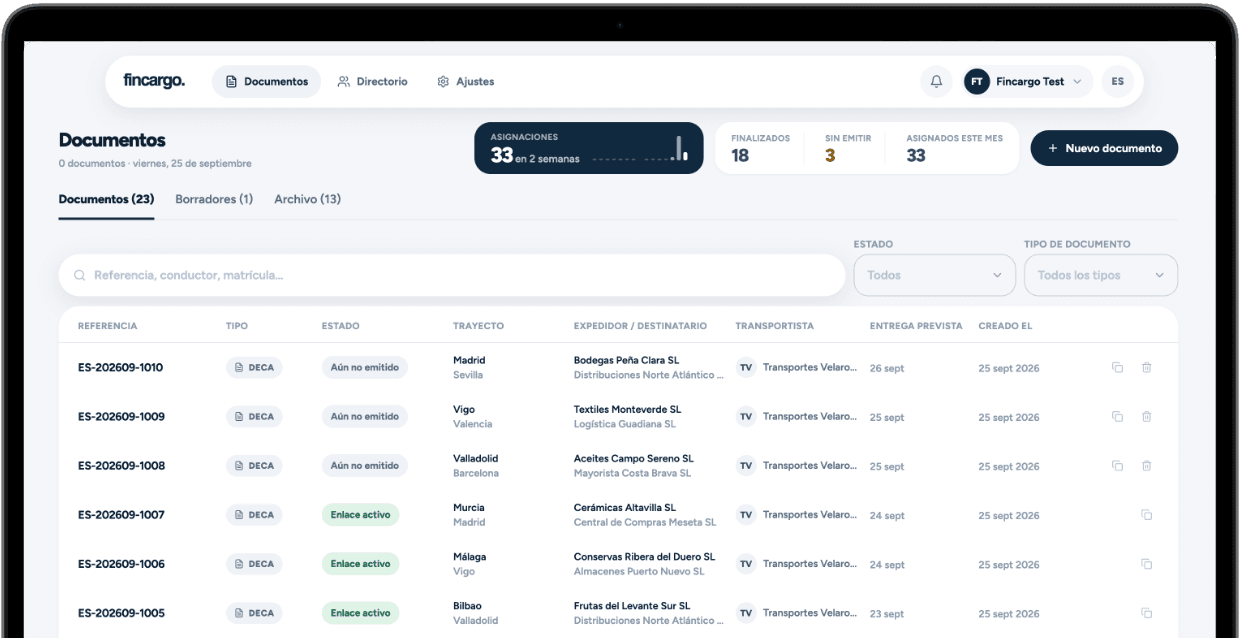The width and height of the screenshot is (1243, 638).
Task: Switch to Borradores (1) tab
Action: pyautogui.click(x=214, y=199)
